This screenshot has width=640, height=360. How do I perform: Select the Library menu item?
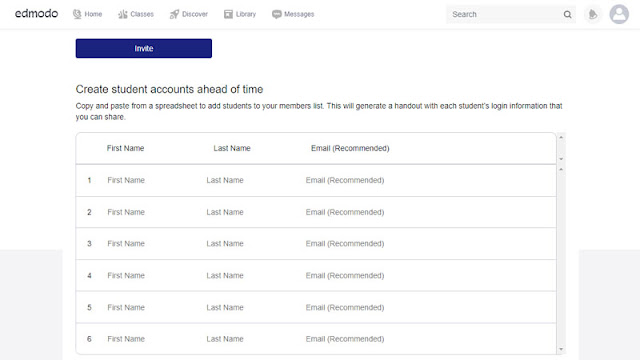[x=246, y=14]
